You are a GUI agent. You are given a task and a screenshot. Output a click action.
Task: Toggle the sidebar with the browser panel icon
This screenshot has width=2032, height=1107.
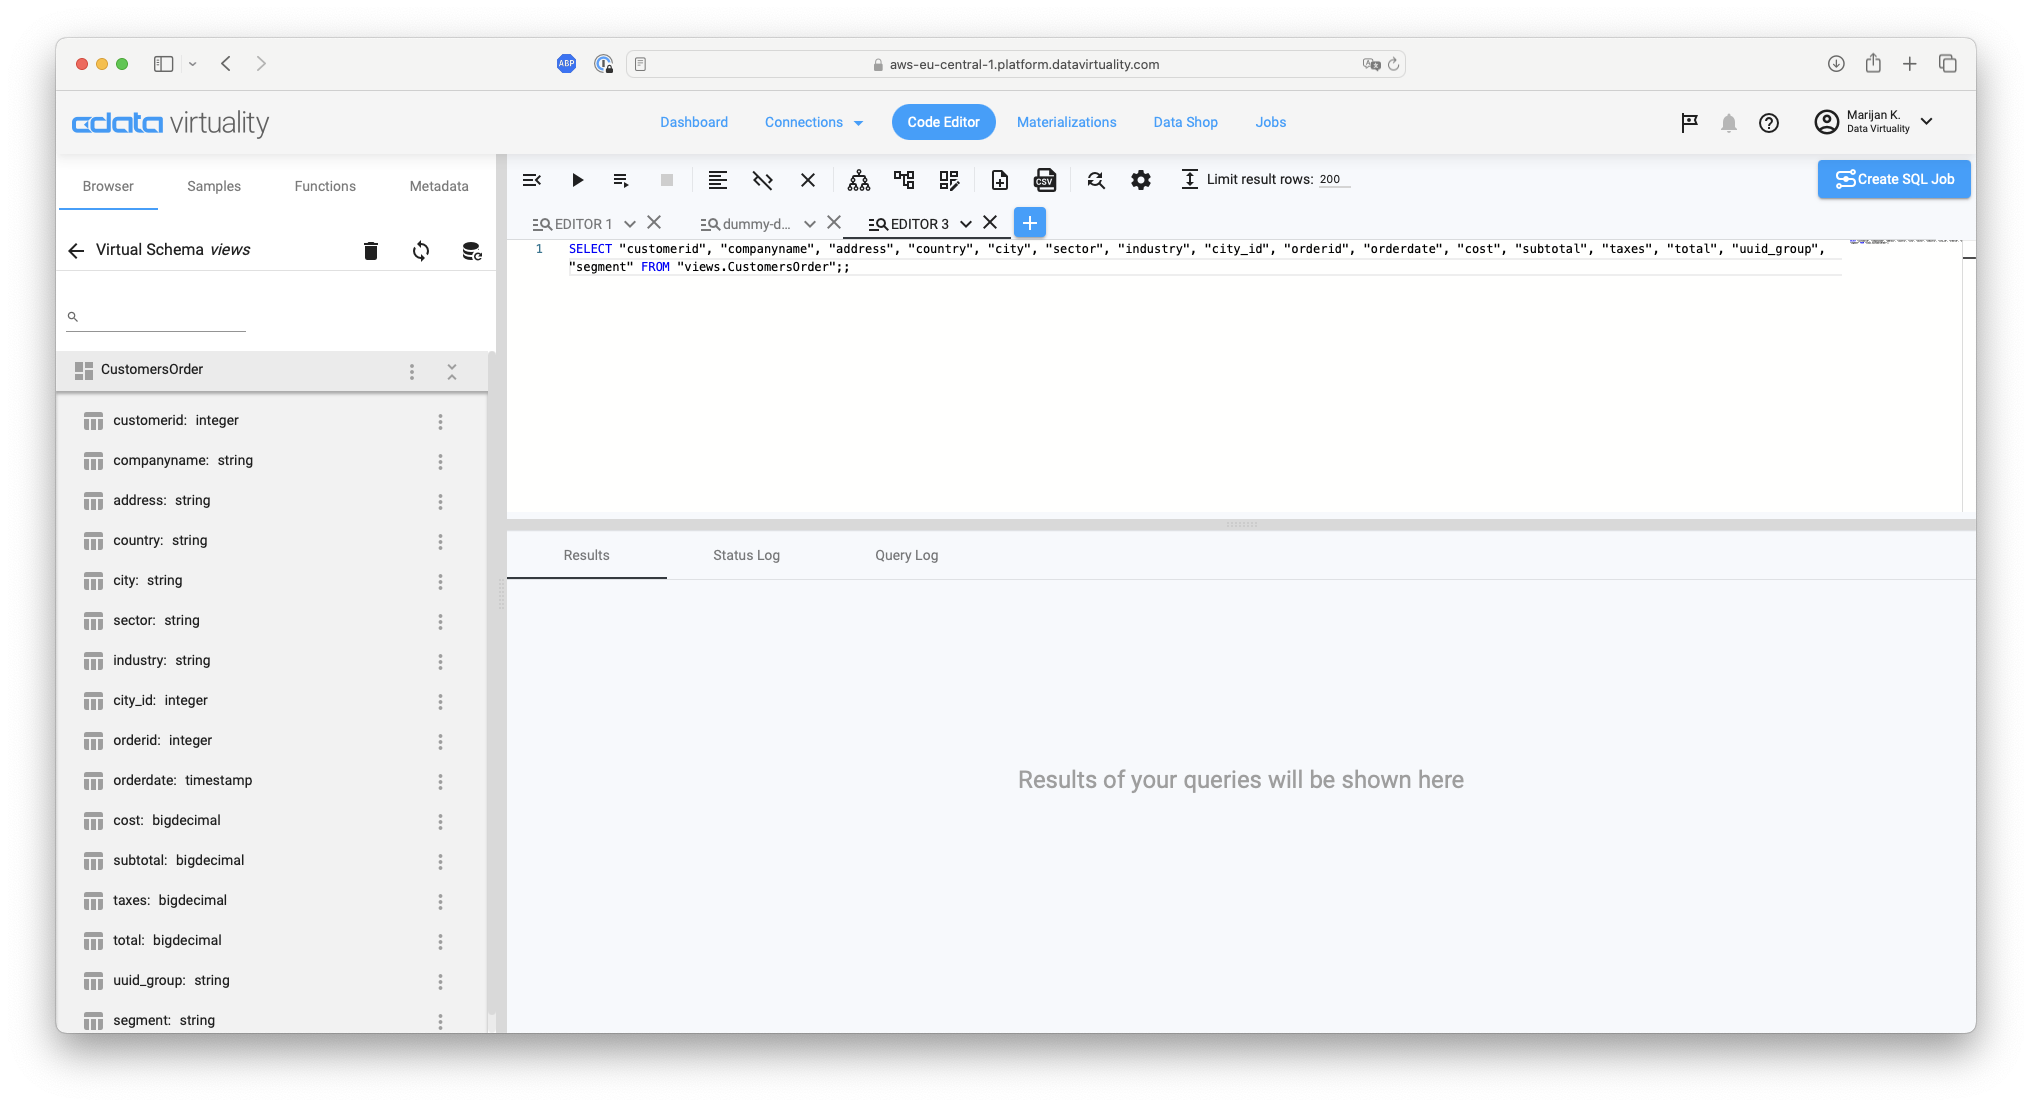tap(163, 63)
